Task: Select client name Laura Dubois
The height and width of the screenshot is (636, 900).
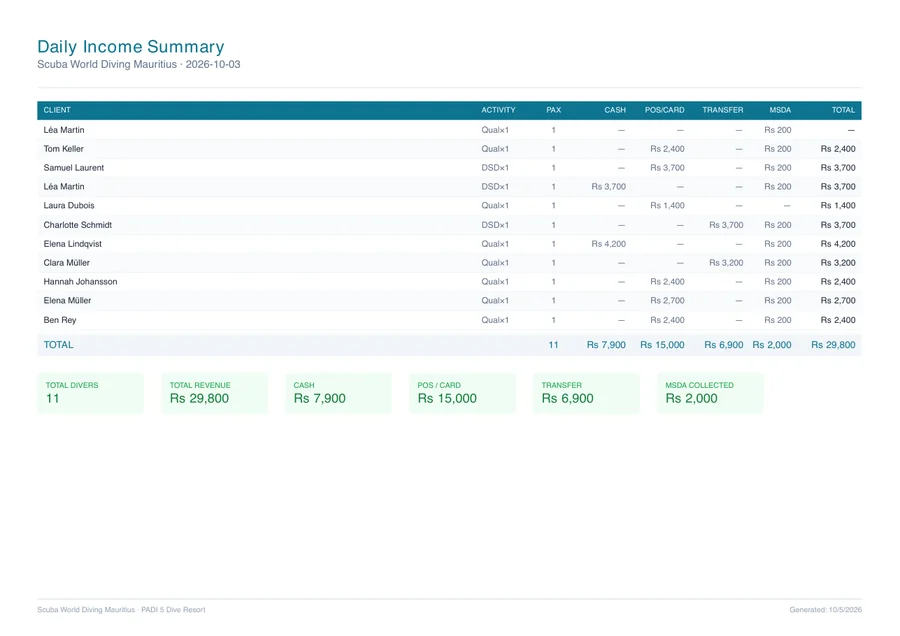Action: [69, 205]
